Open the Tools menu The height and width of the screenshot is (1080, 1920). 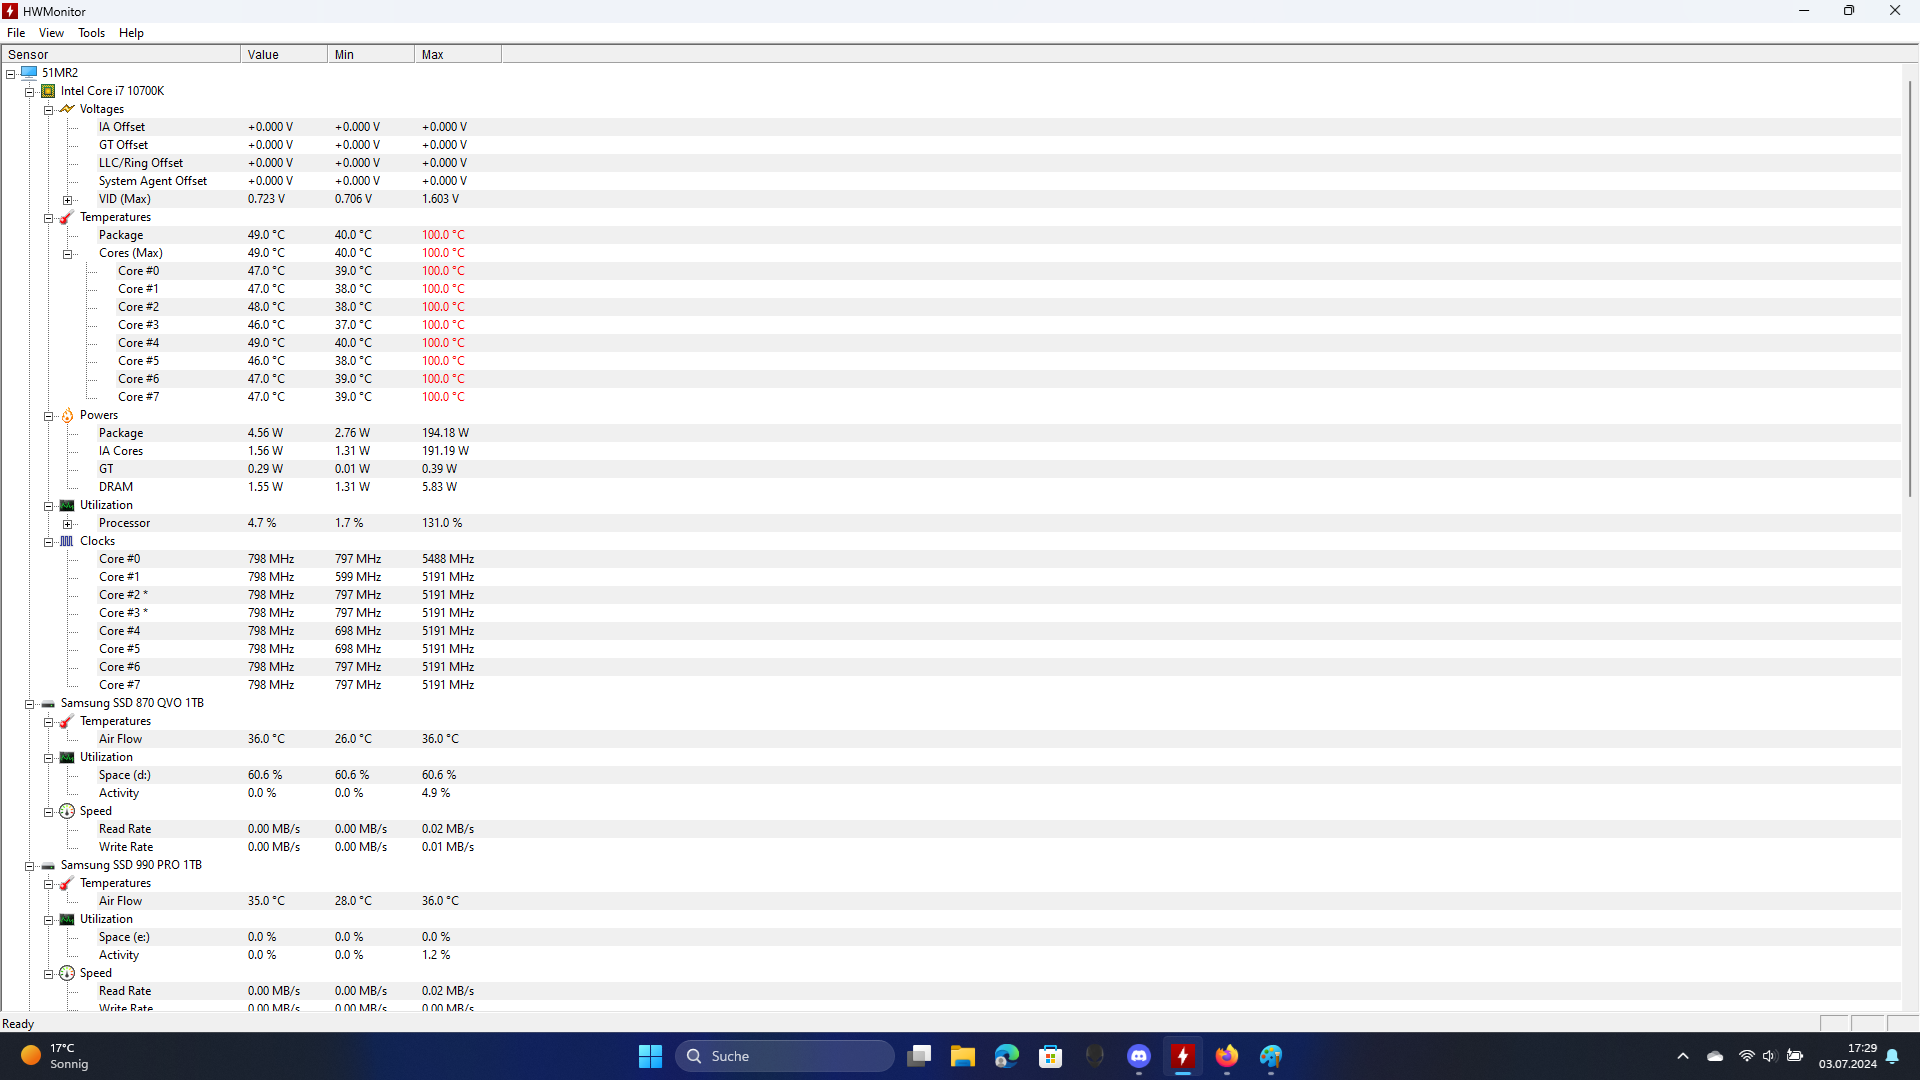point(91,33)
